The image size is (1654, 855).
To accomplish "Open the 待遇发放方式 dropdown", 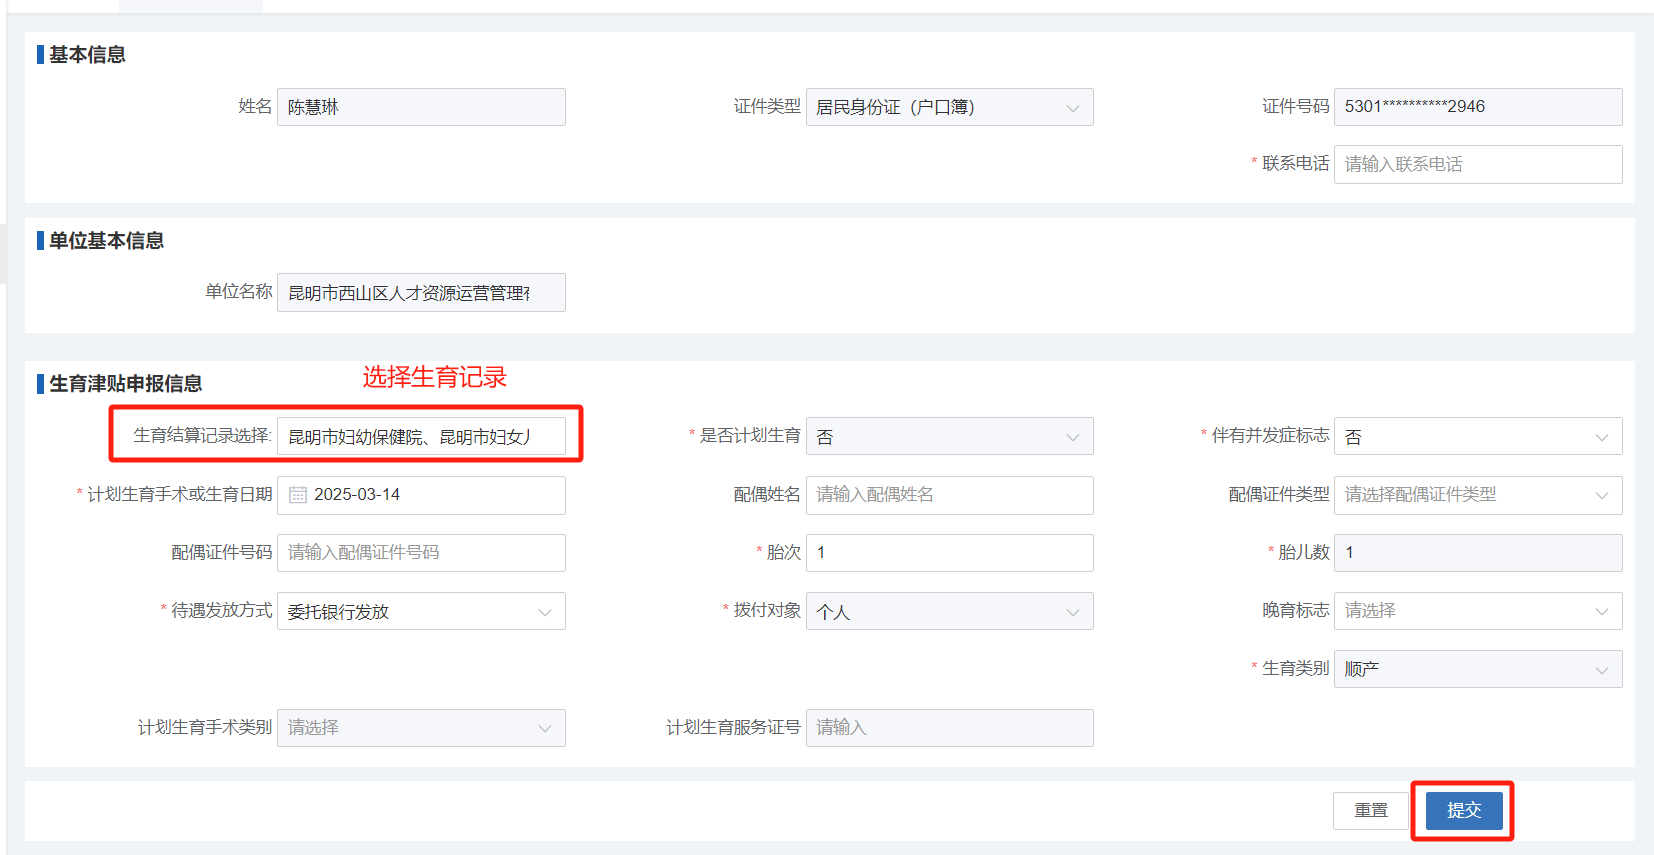I will 420,611.
